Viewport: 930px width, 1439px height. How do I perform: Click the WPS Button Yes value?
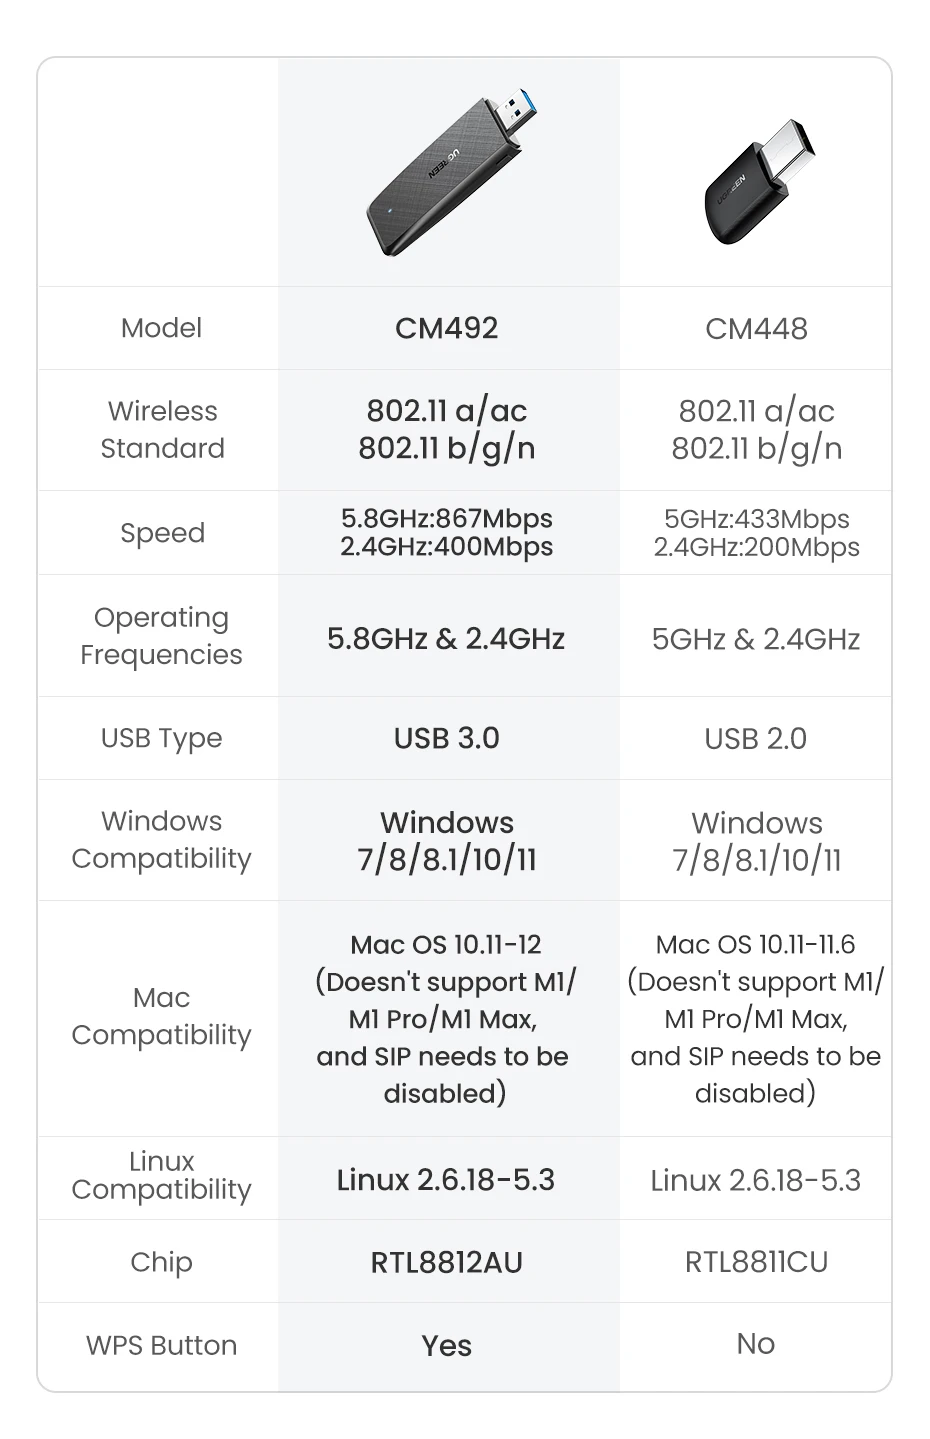point(447,1346)
